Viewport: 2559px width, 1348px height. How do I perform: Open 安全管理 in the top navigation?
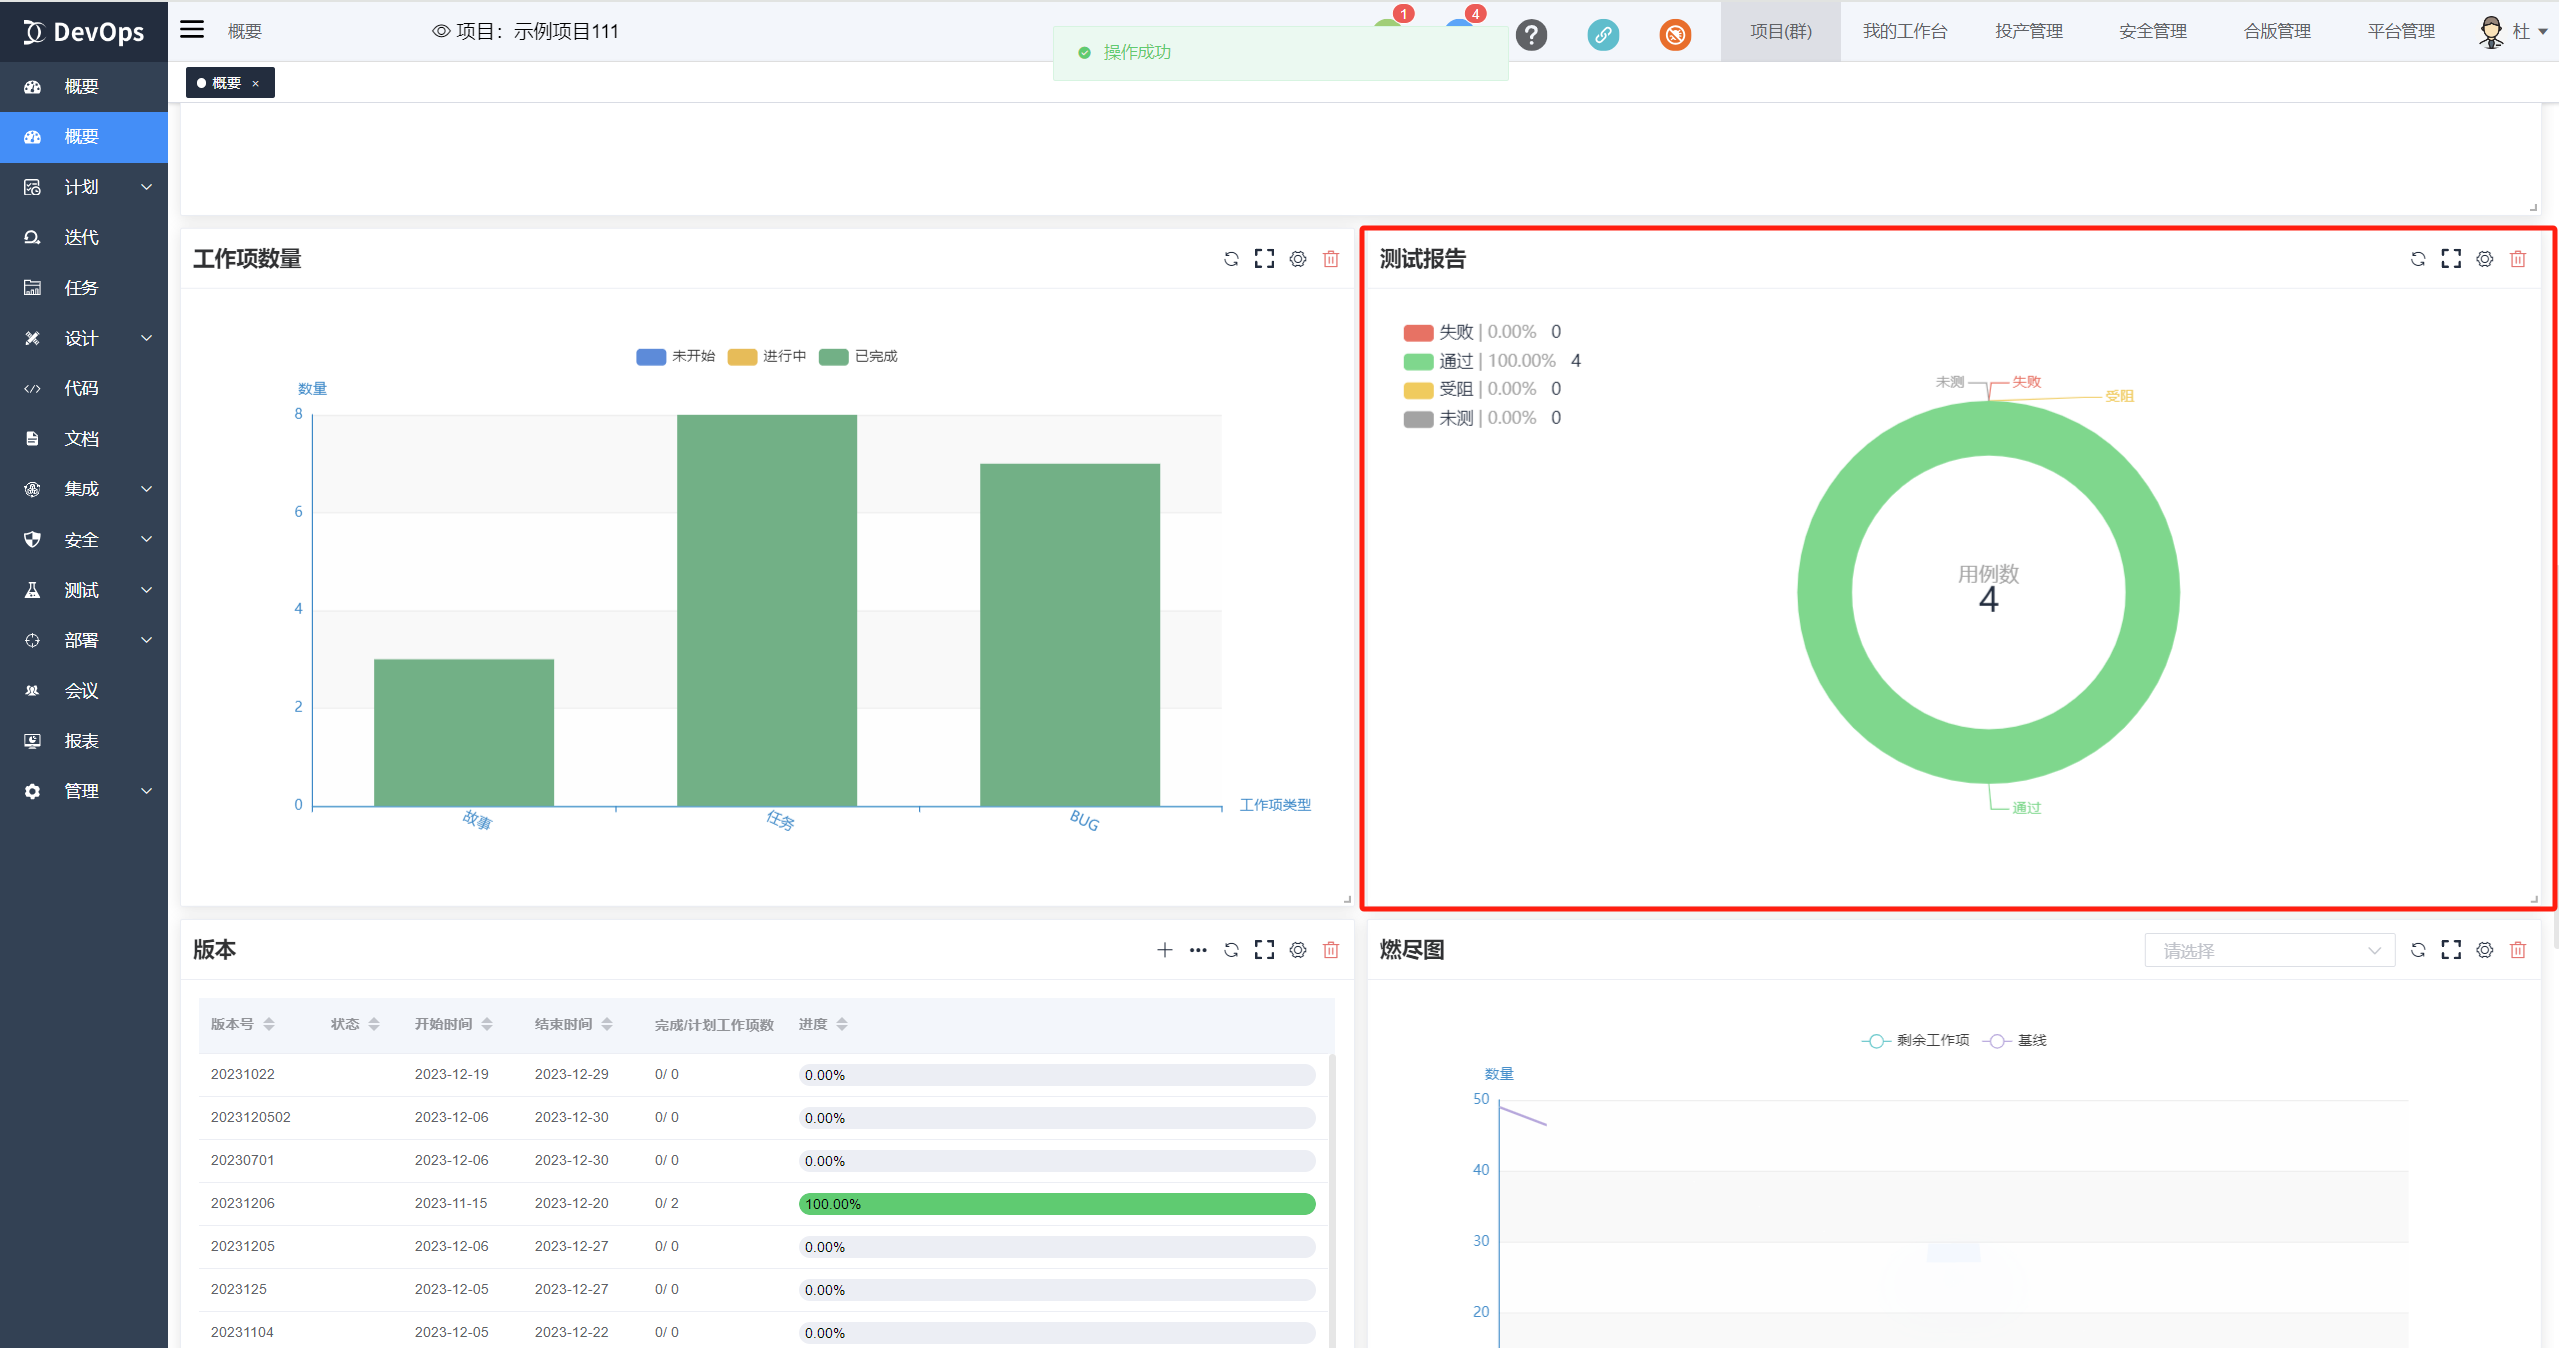pos(2152,31)
